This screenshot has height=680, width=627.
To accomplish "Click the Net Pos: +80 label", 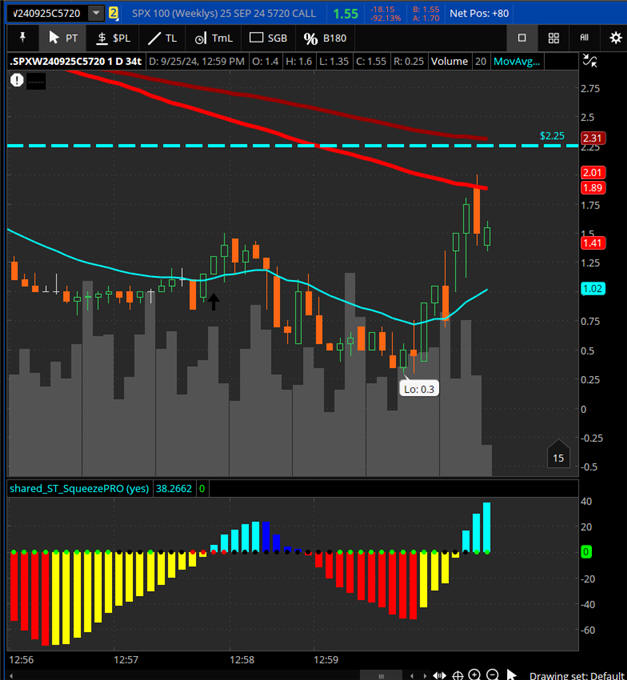I will coord(479,13).
